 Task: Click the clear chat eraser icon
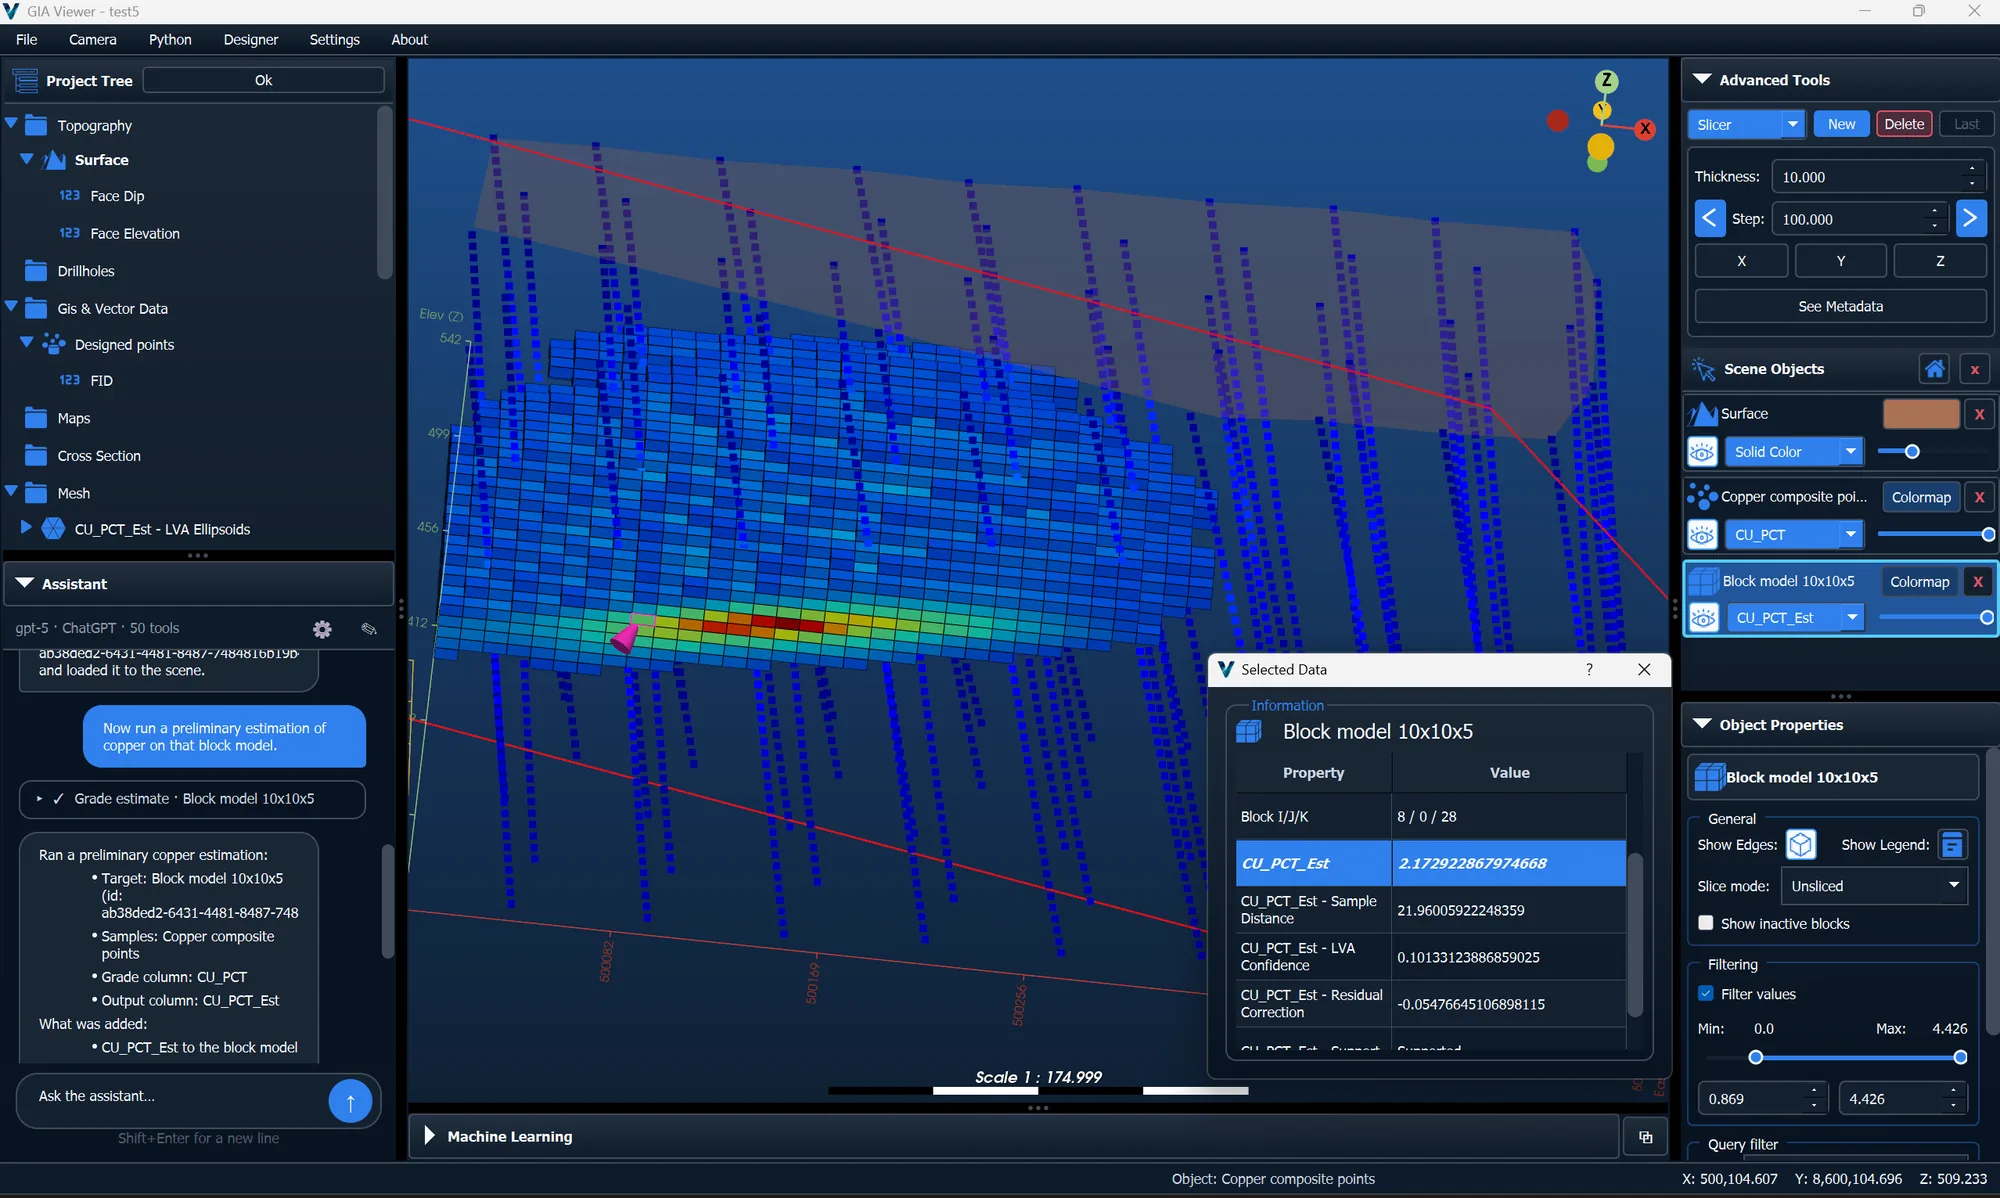[369, 629]
